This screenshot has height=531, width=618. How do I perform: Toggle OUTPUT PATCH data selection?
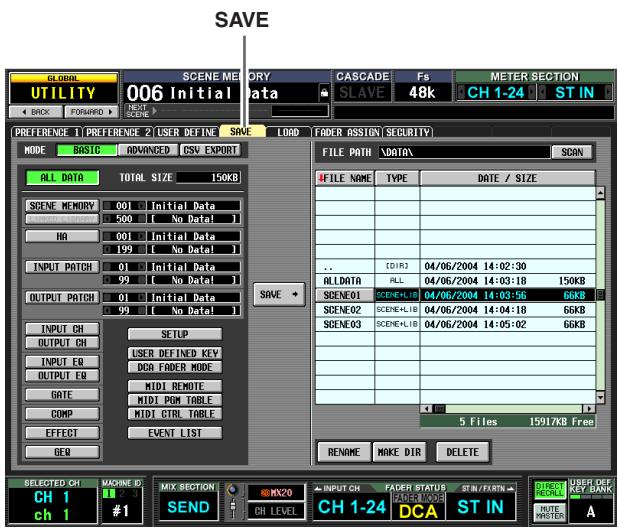pyautogui.click(x=62, y=297)
